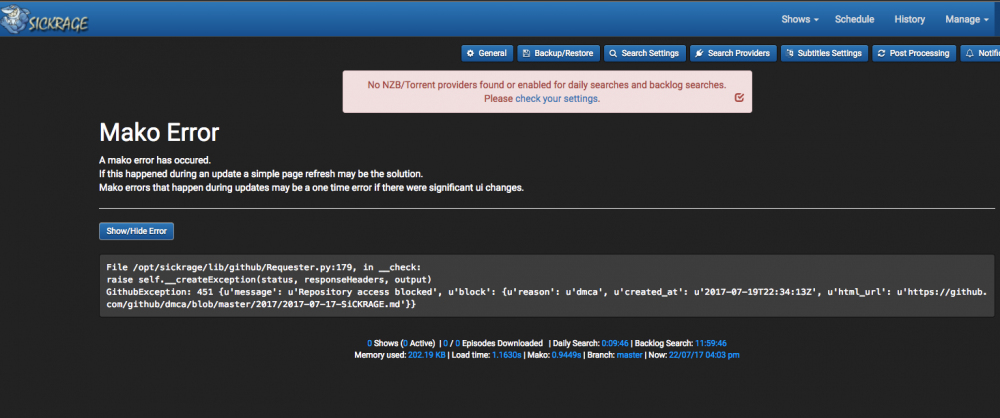
Task: Click the magnifier icon on Search Settings
Action: click(614, 54)
